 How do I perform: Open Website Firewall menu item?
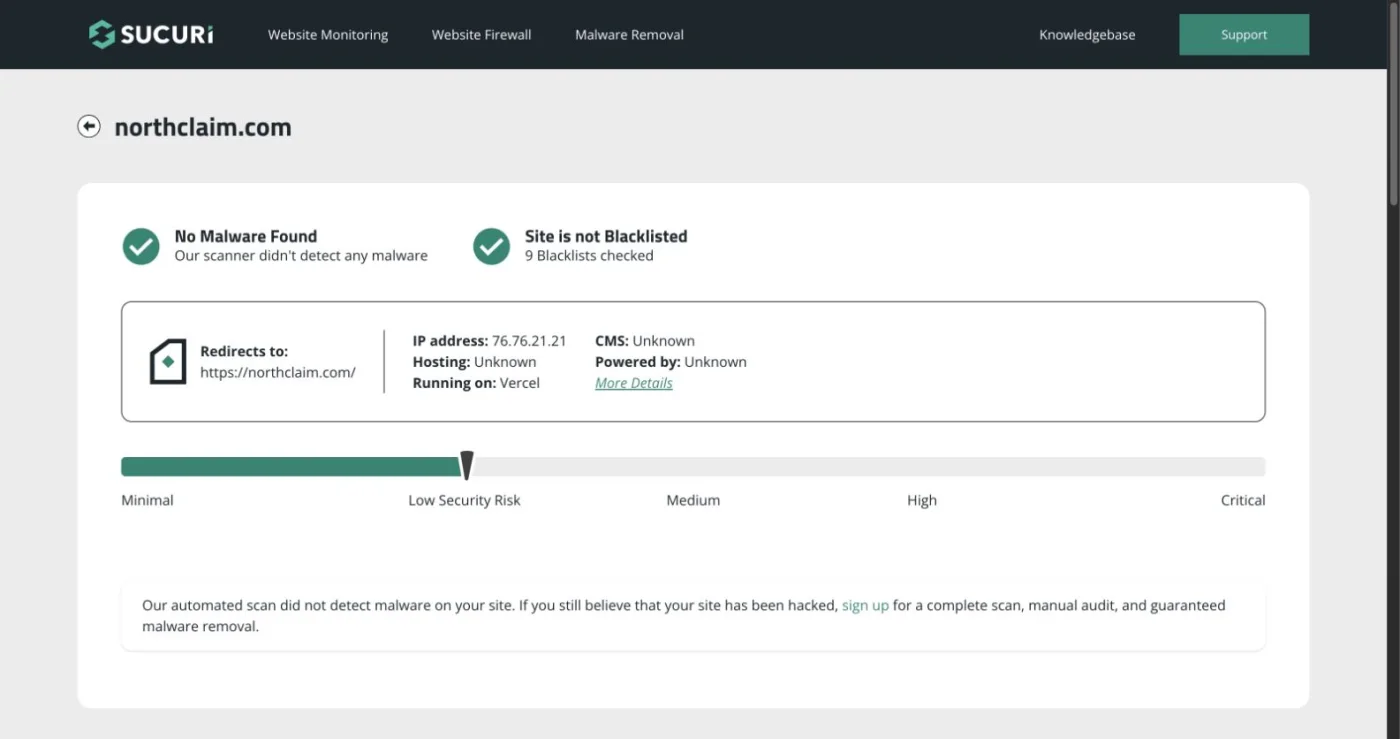[x=481, y=34]
